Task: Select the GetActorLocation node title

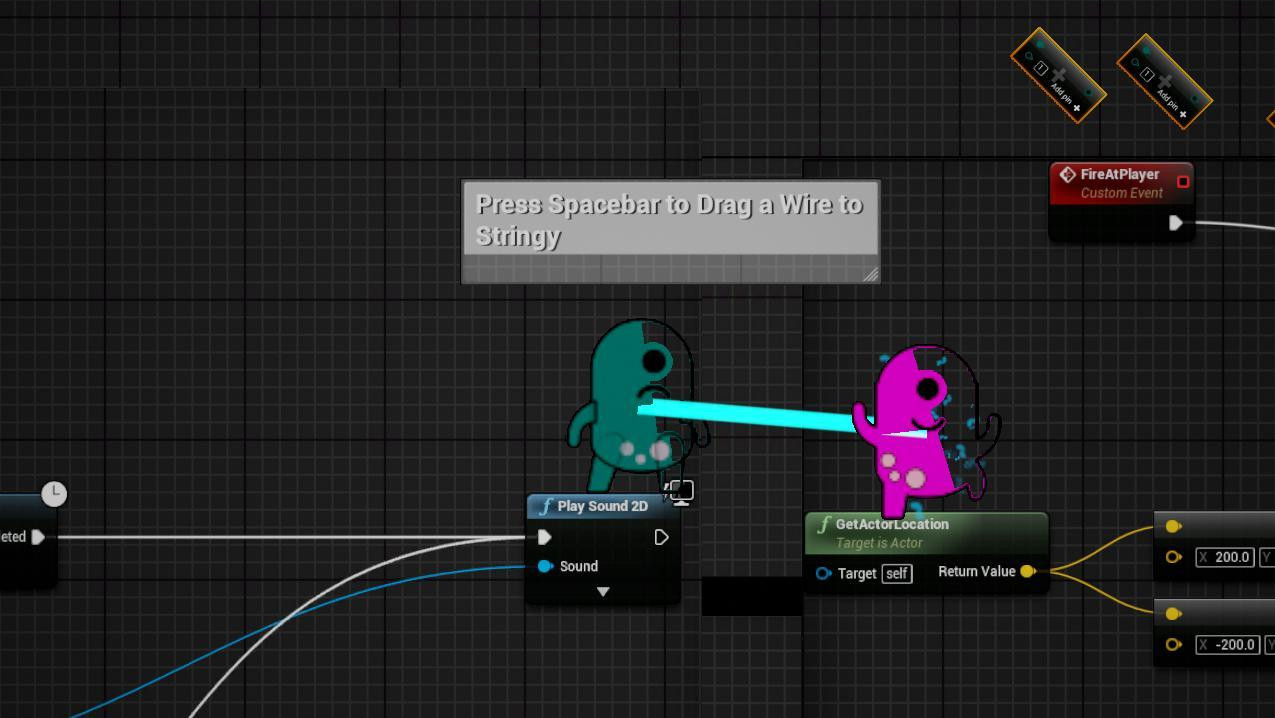Action: coord(892,524)
